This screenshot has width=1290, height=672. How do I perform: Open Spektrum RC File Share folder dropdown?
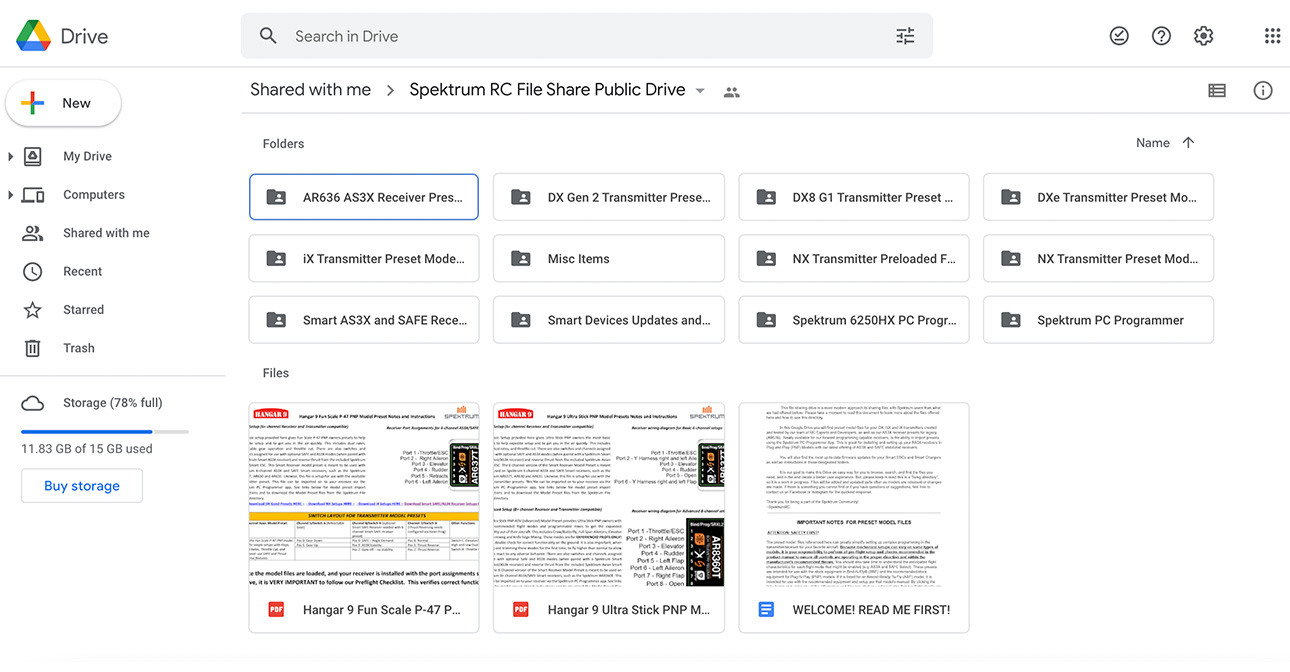(x=700, y=91)
